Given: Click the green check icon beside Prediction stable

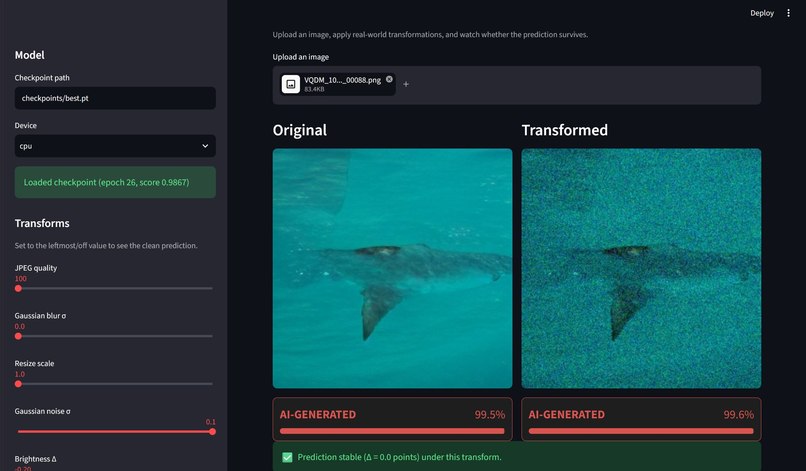Looking at the screenshot, I should (x=287, y=457).
